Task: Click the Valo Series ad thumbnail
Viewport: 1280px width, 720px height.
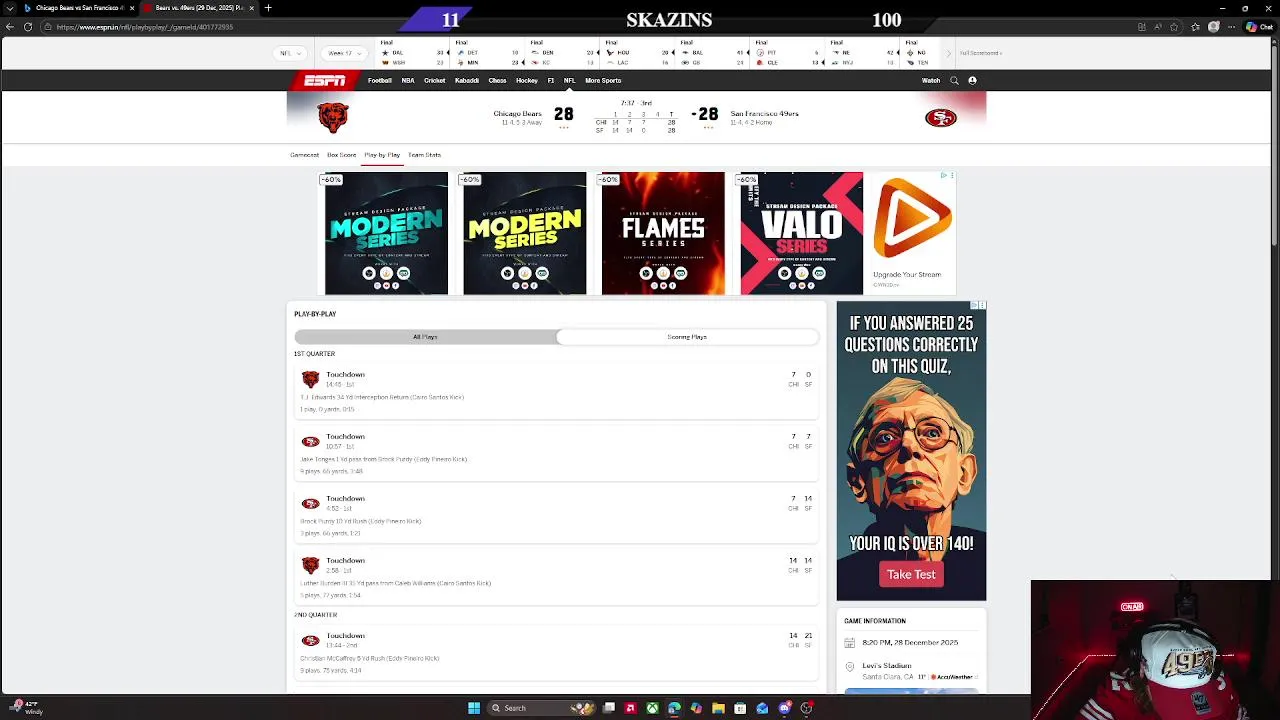Action: click(x=801, y=233)
